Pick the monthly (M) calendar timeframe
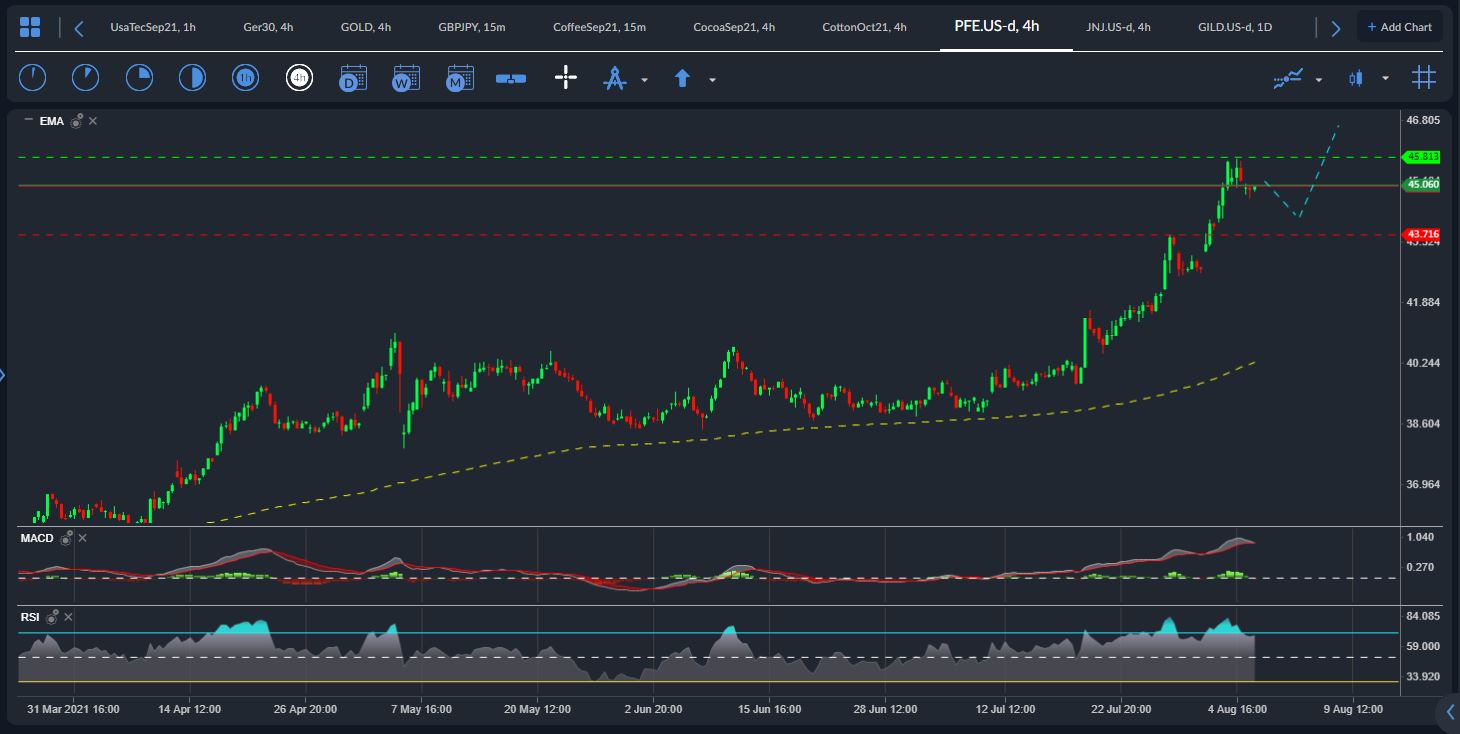This screenshot has height=734, width=1460. click(460, 78)
